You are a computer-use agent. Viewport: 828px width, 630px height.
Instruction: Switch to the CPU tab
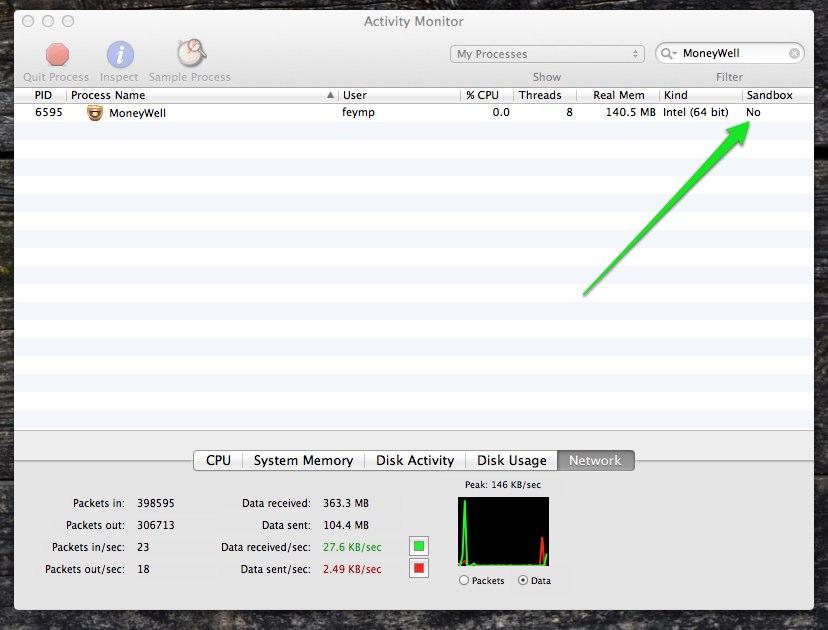(218, 460)
